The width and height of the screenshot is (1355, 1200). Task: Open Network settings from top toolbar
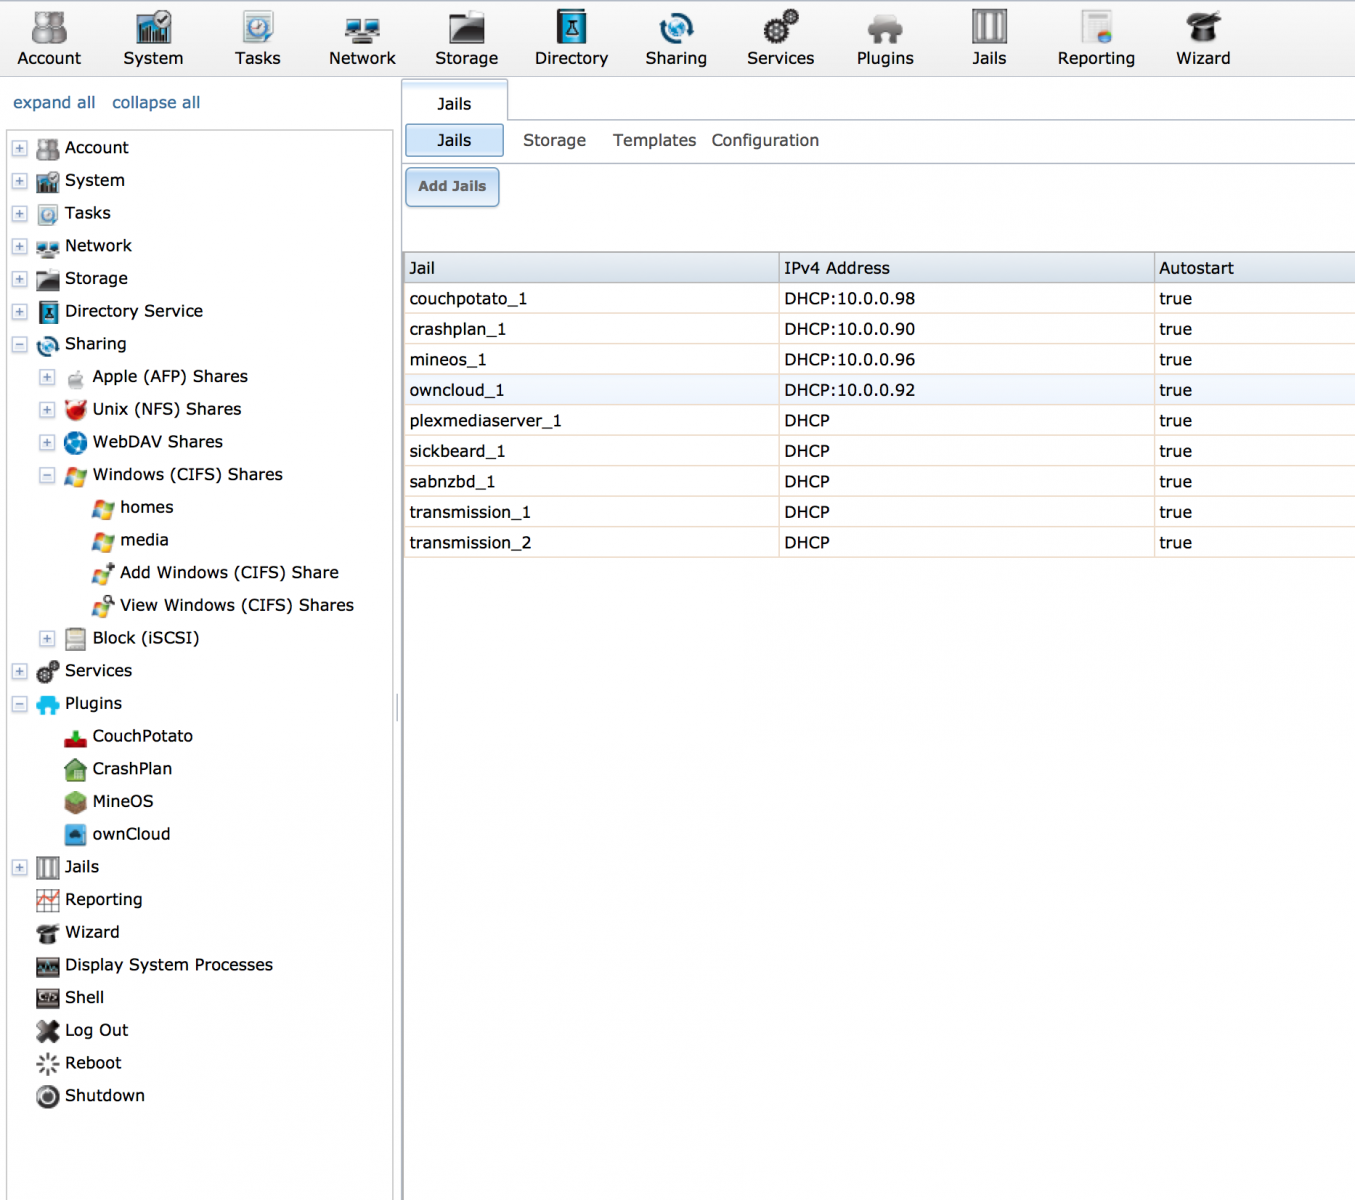tap(362, 38)
